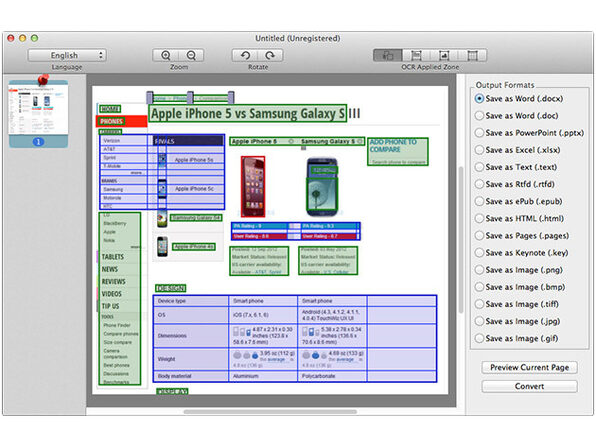Choose Save as HTML (.html)
The width and height of the screenshot is (596, 447).
(519, 218)
